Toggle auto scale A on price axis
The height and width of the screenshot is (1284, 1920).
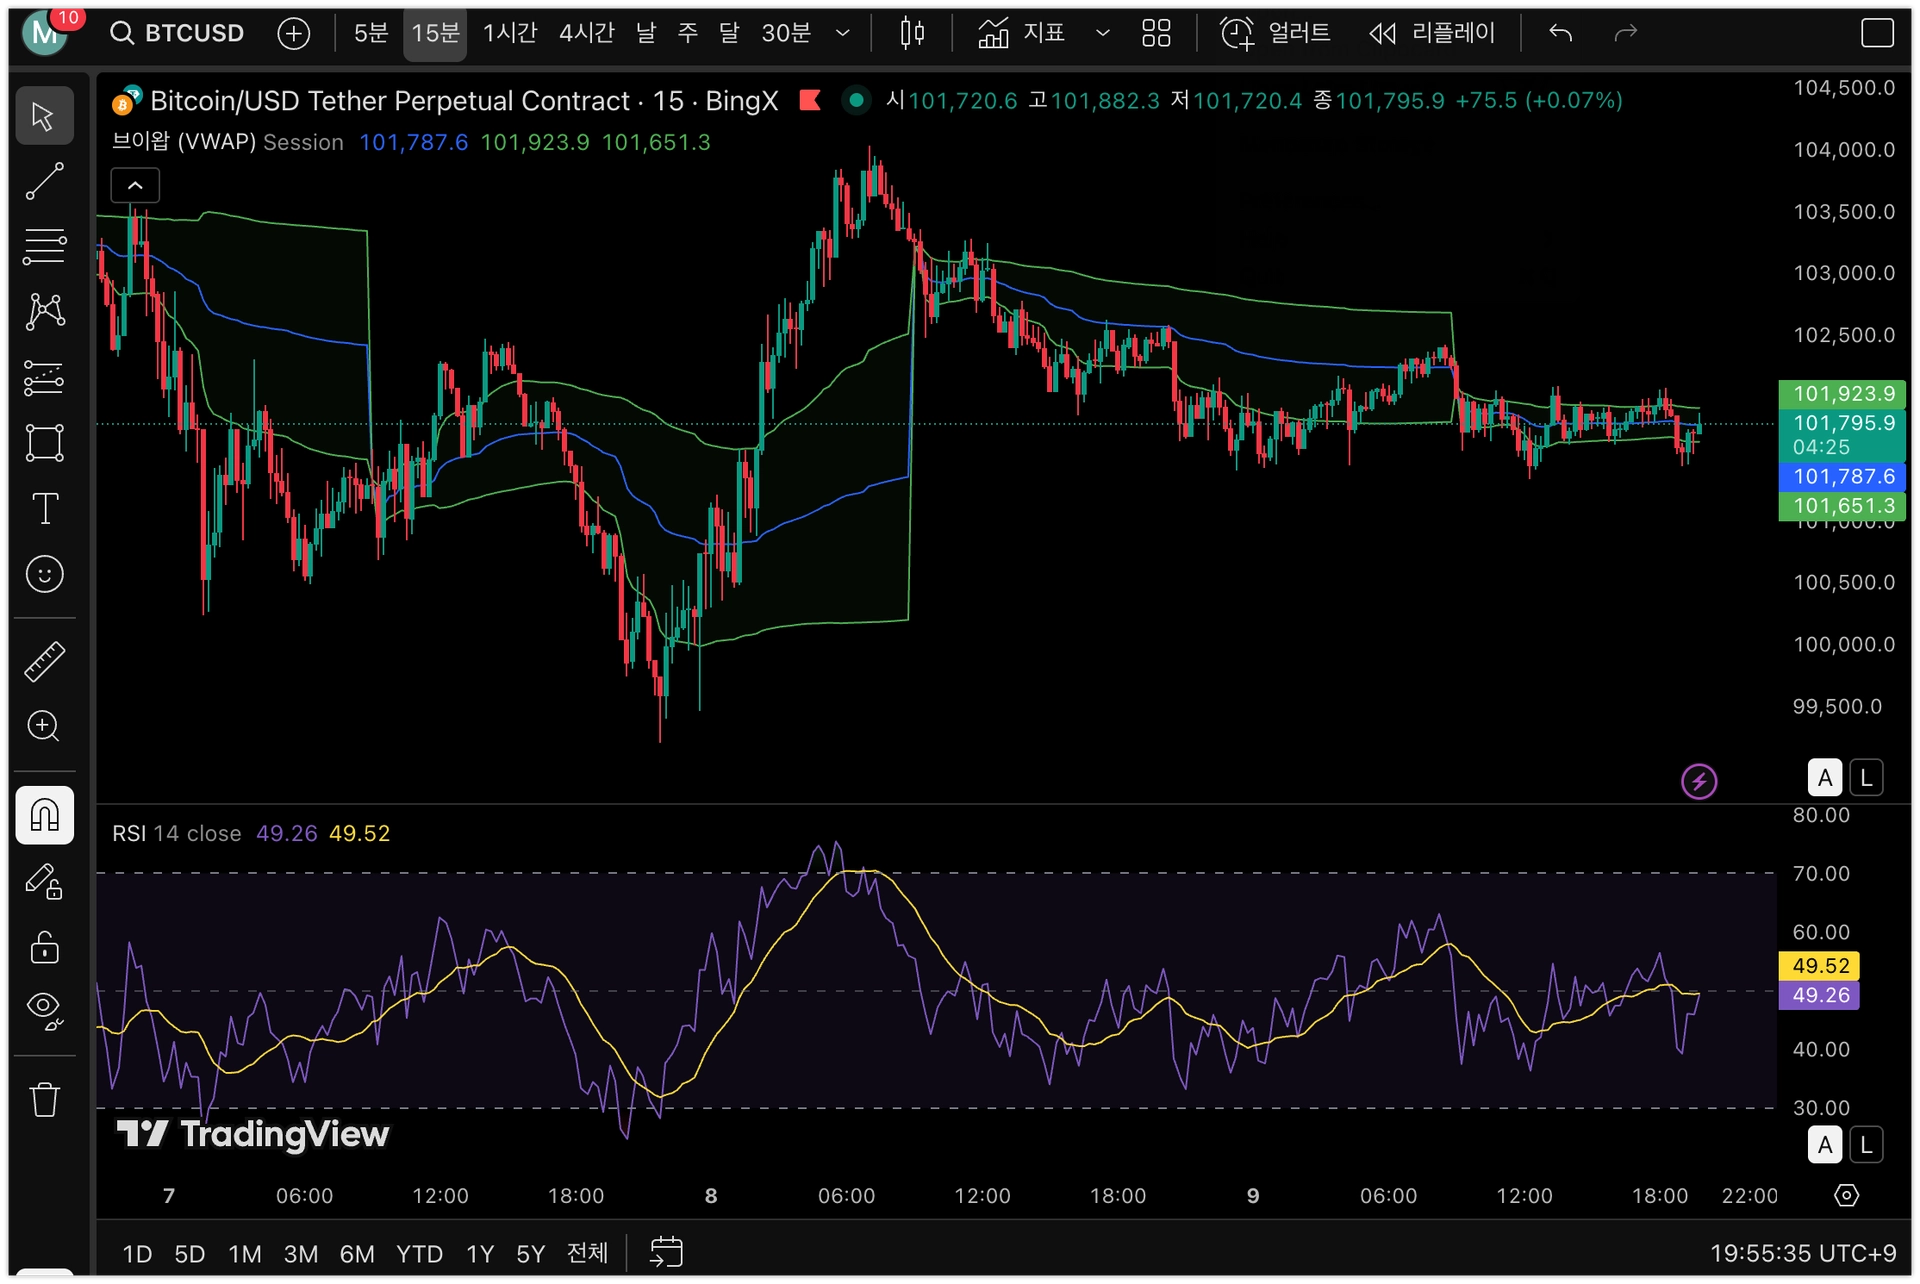pos(1824,777)
